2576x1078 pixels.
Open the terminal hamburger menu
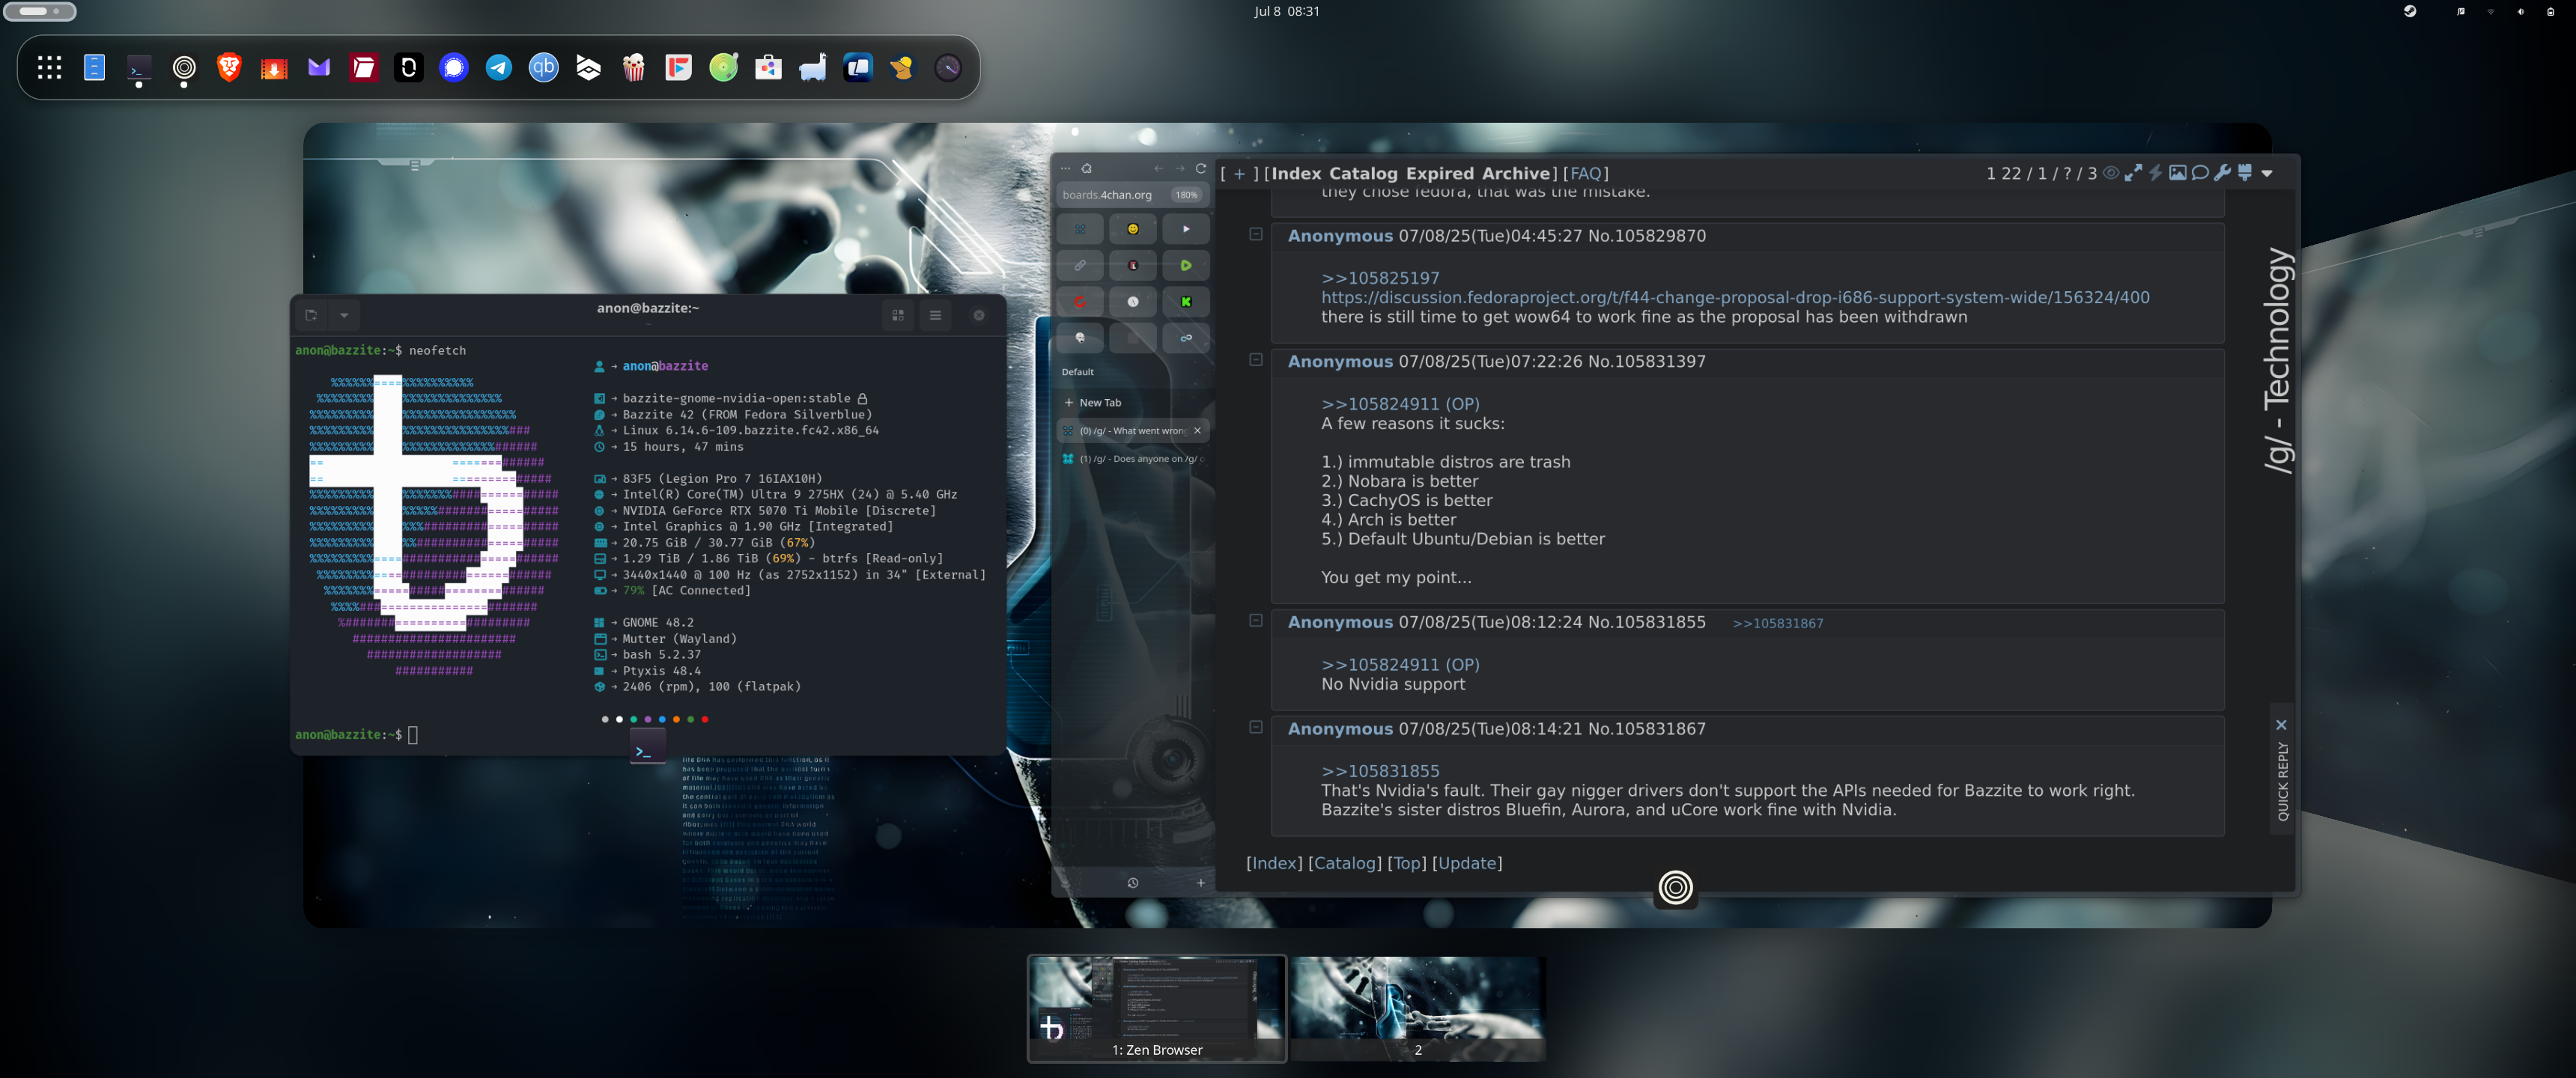click(935, 315)
